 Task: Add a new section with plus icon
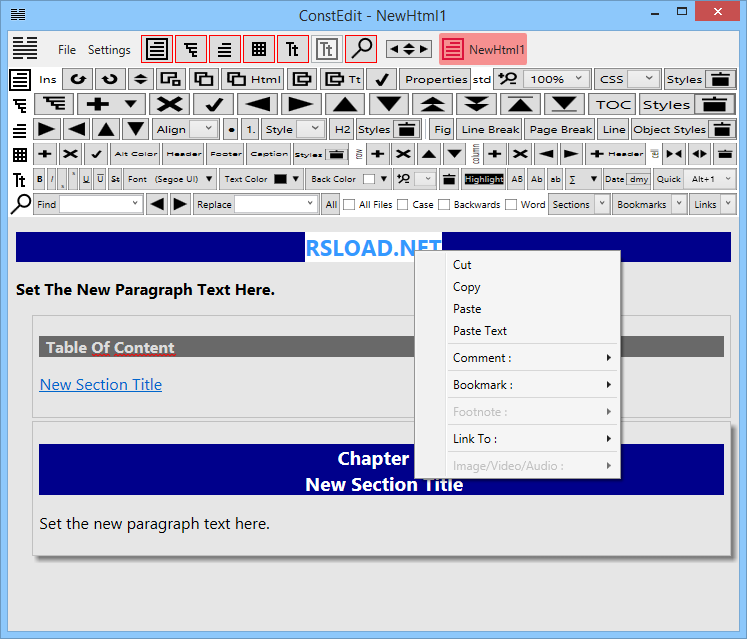[98, 104]
